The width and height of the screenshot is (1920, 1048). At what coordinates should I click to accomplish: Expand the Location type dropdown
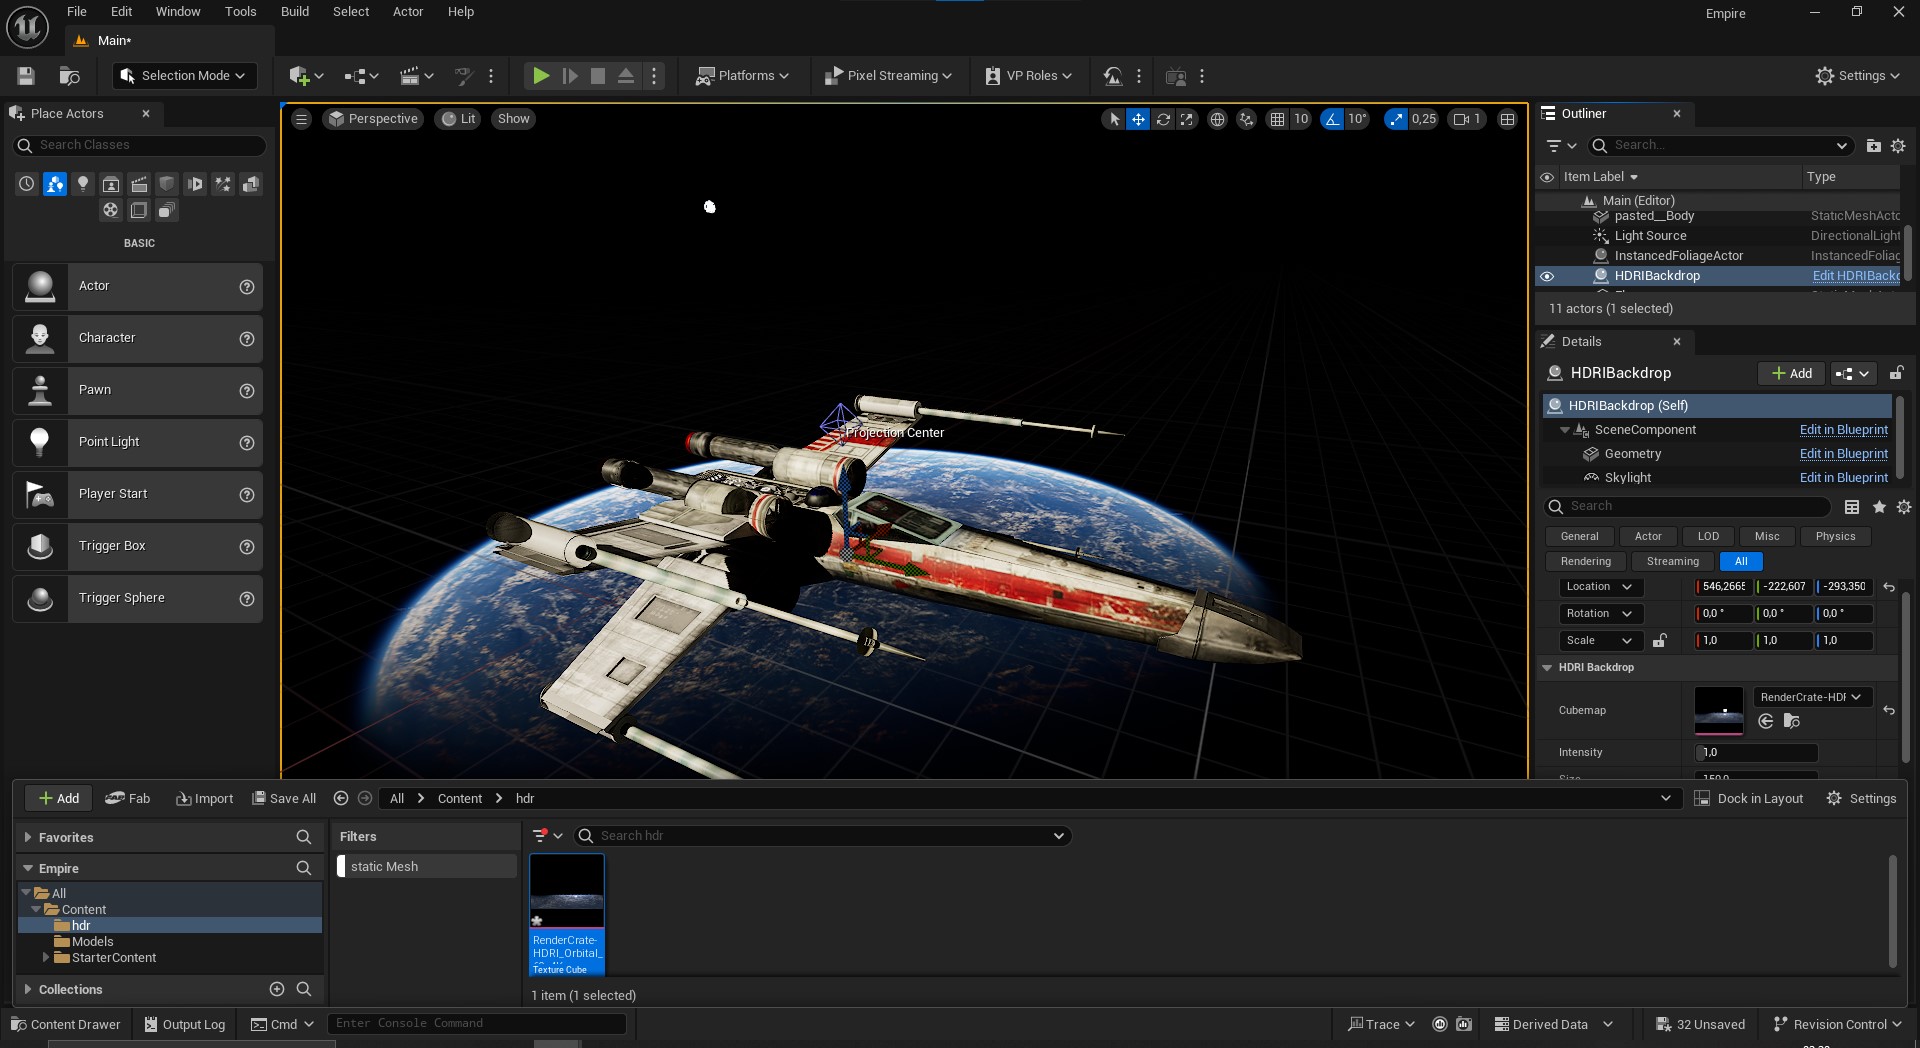coord(1600,587)
